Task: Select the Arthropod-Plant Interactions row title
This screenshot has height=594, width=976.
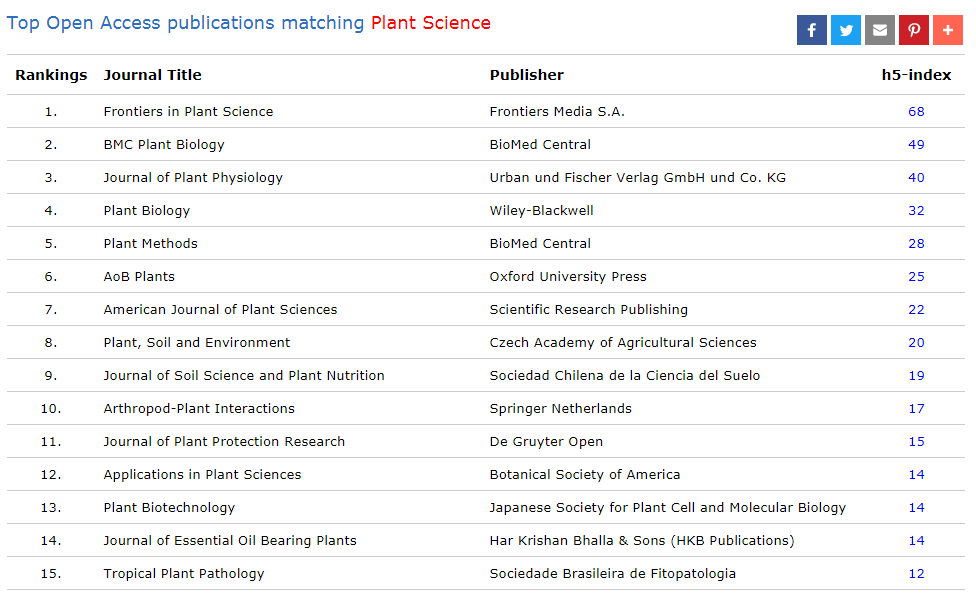Action: click(x=199, y=409)
